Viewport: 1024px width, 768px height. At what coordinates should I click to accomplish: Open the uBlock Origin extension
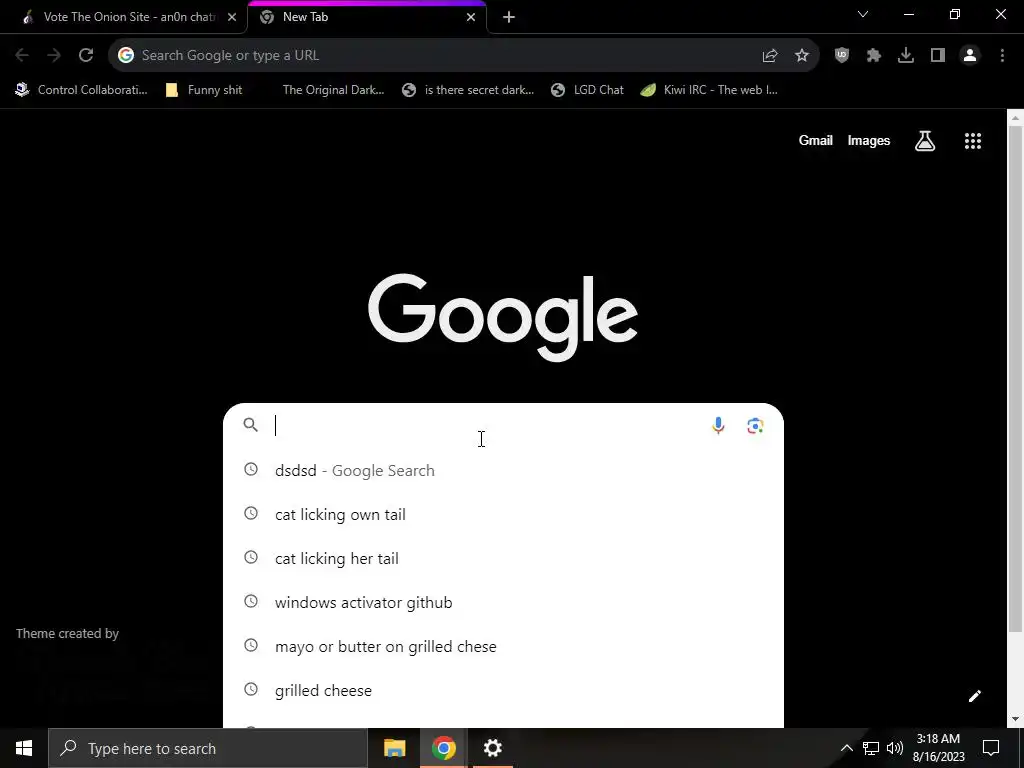842,56
